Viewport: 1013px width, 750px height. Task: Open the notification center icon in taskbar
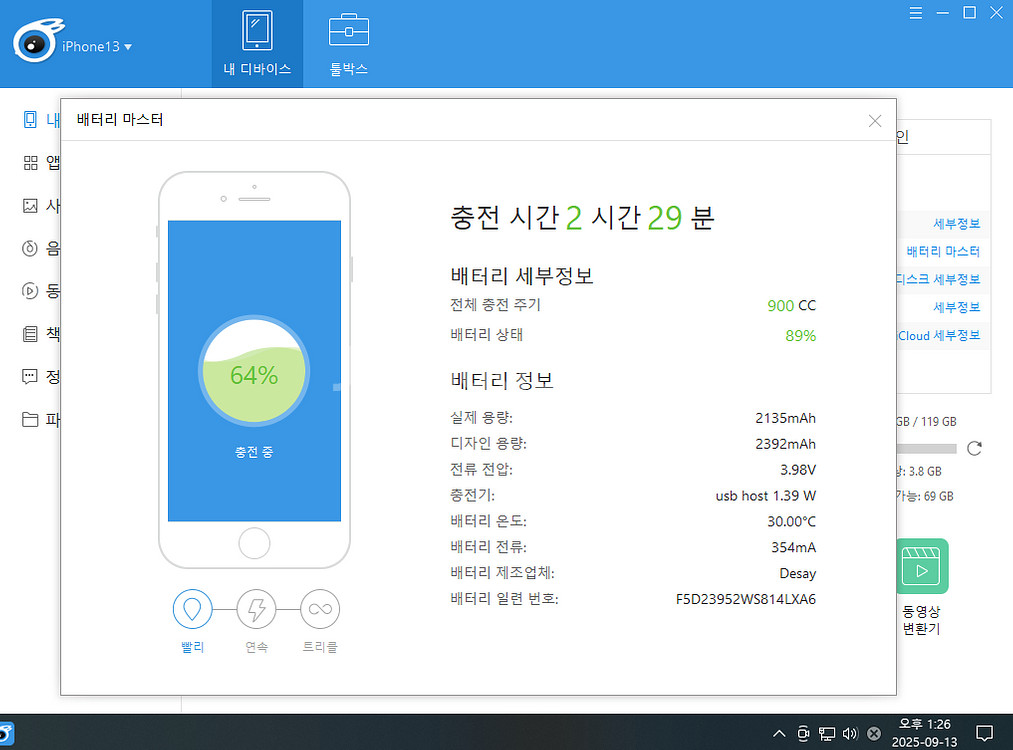pos(983,733)
